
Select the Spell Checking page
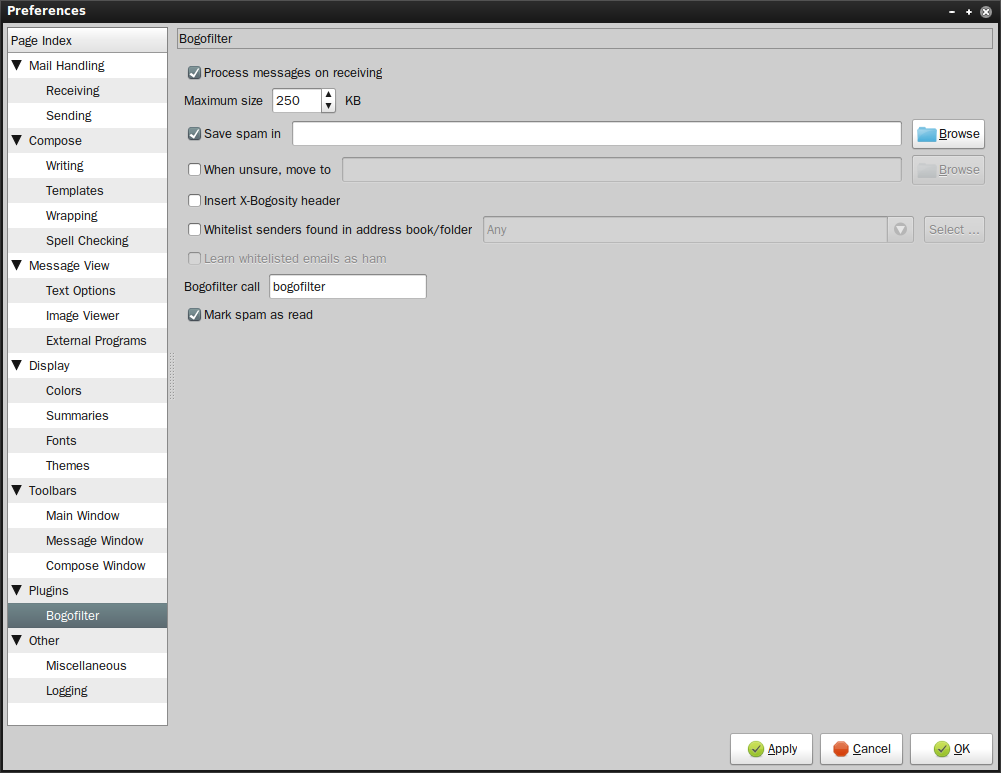[x=87, y=241]
